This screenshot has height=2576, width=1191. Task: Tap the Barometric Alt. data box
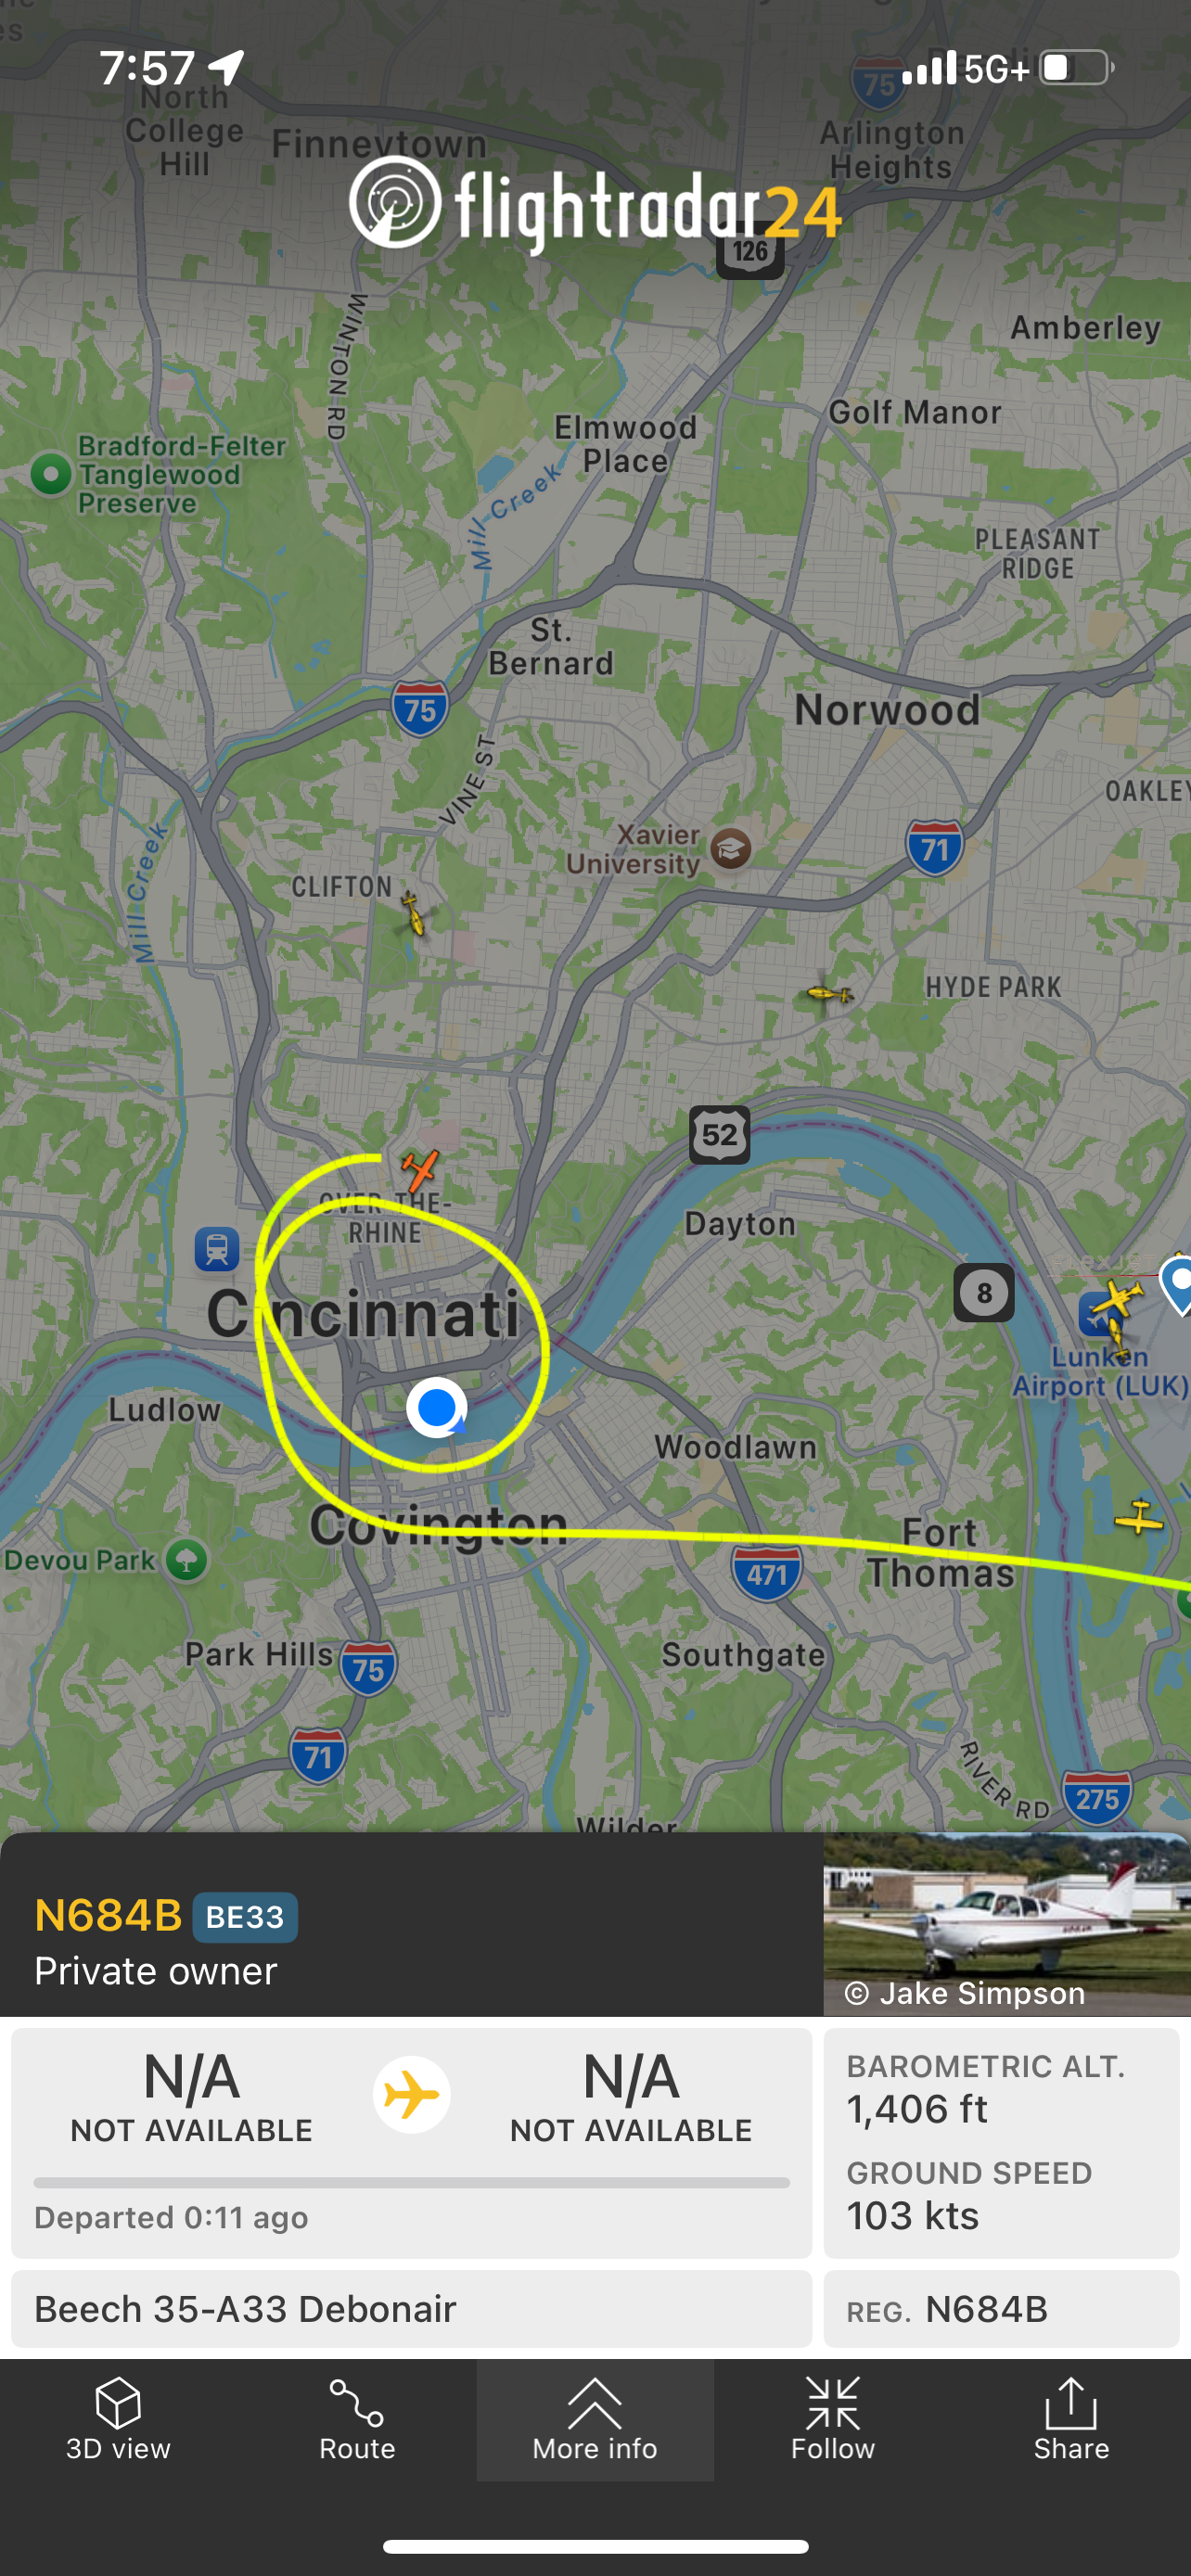tap(1001, 2090)
